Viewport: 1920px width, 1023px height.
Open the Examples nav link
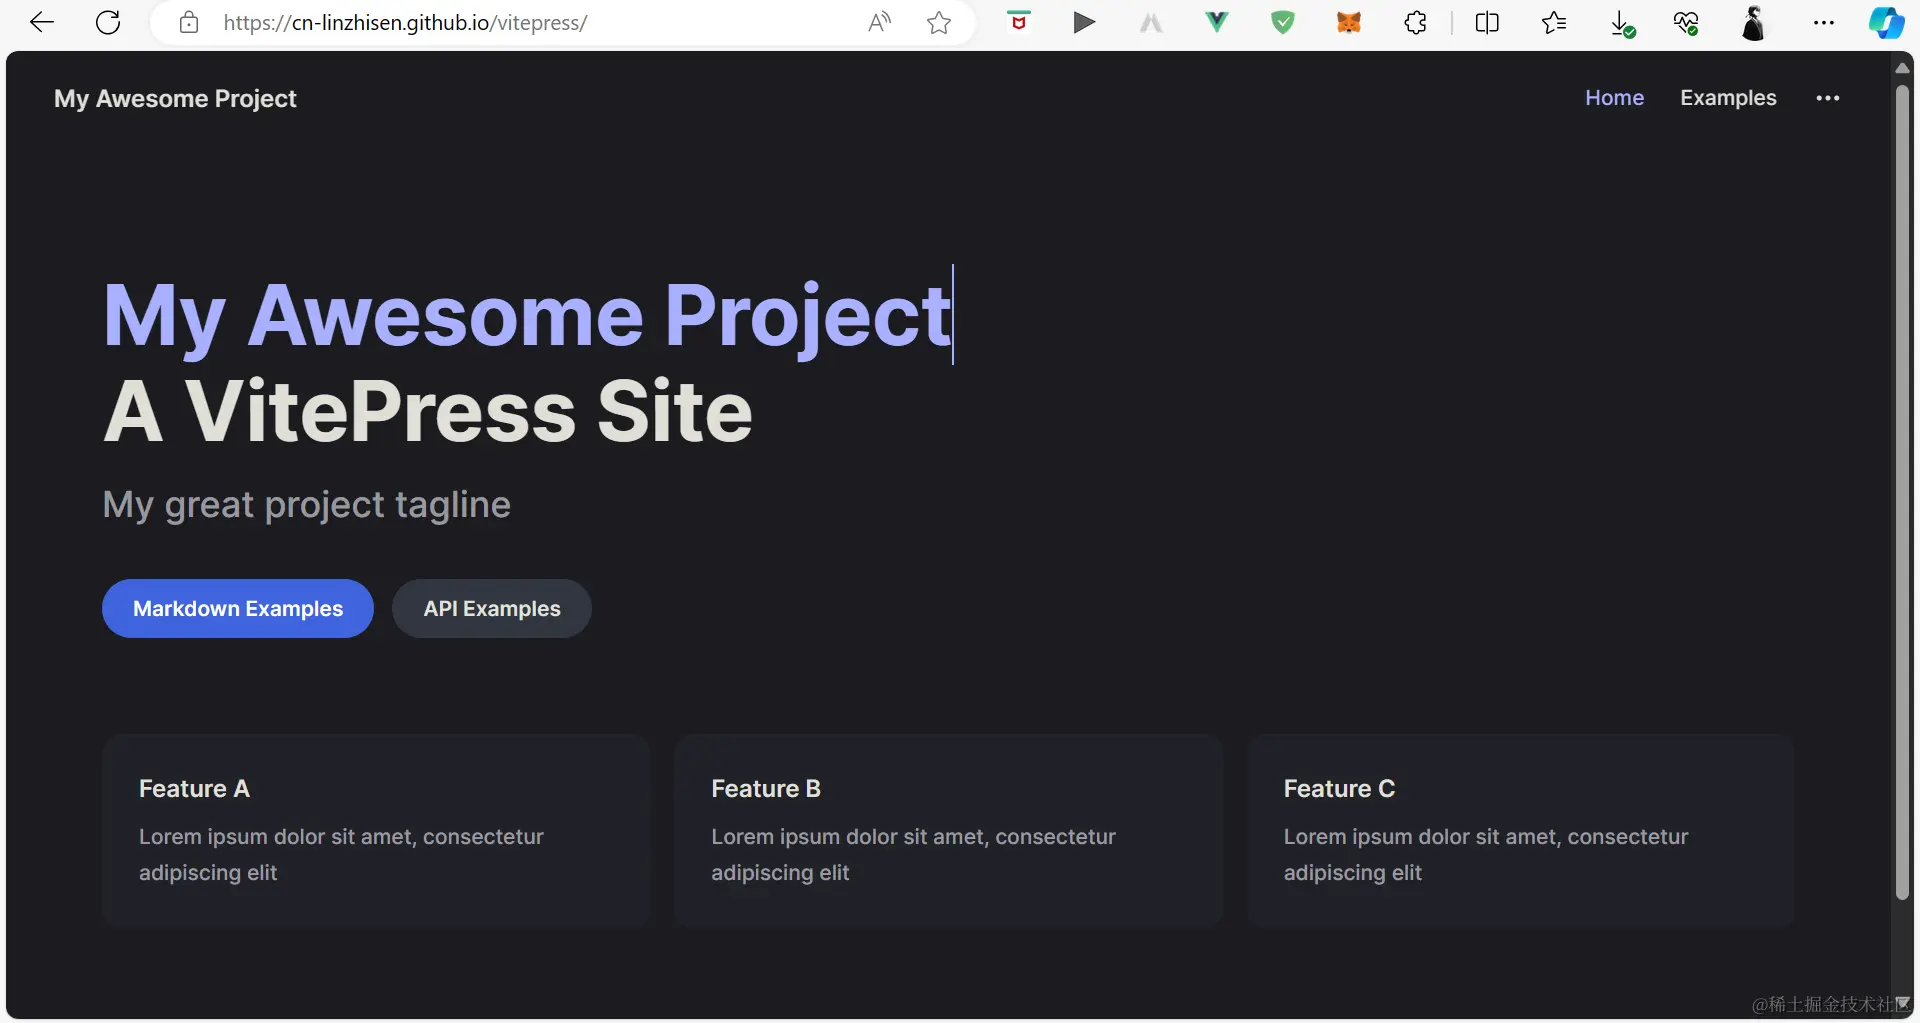(x=1728, y=98)
